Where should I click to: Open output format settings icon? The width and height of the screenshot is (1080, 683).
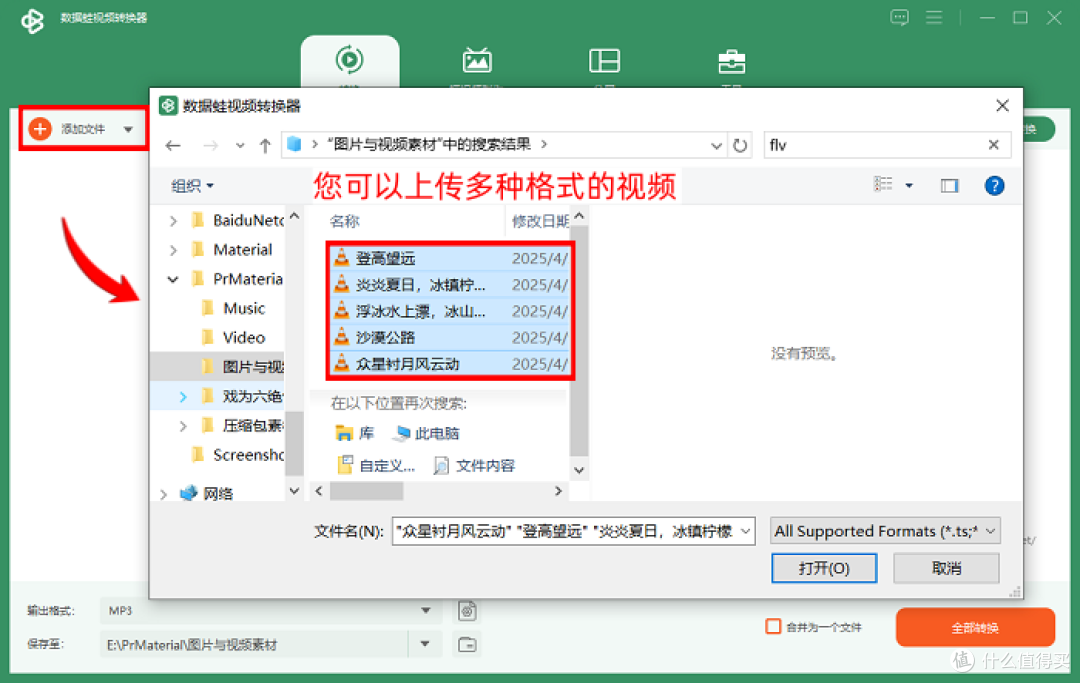point(467,611)
